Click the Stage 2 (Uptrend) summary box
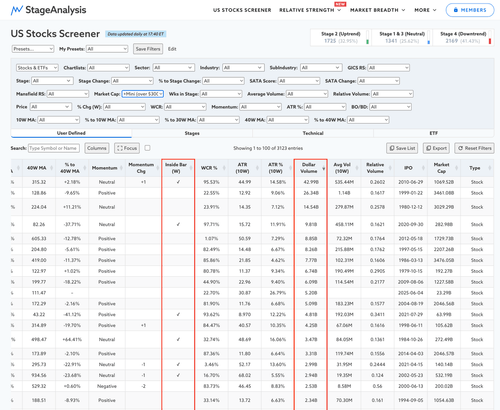 tap(341, 37)
